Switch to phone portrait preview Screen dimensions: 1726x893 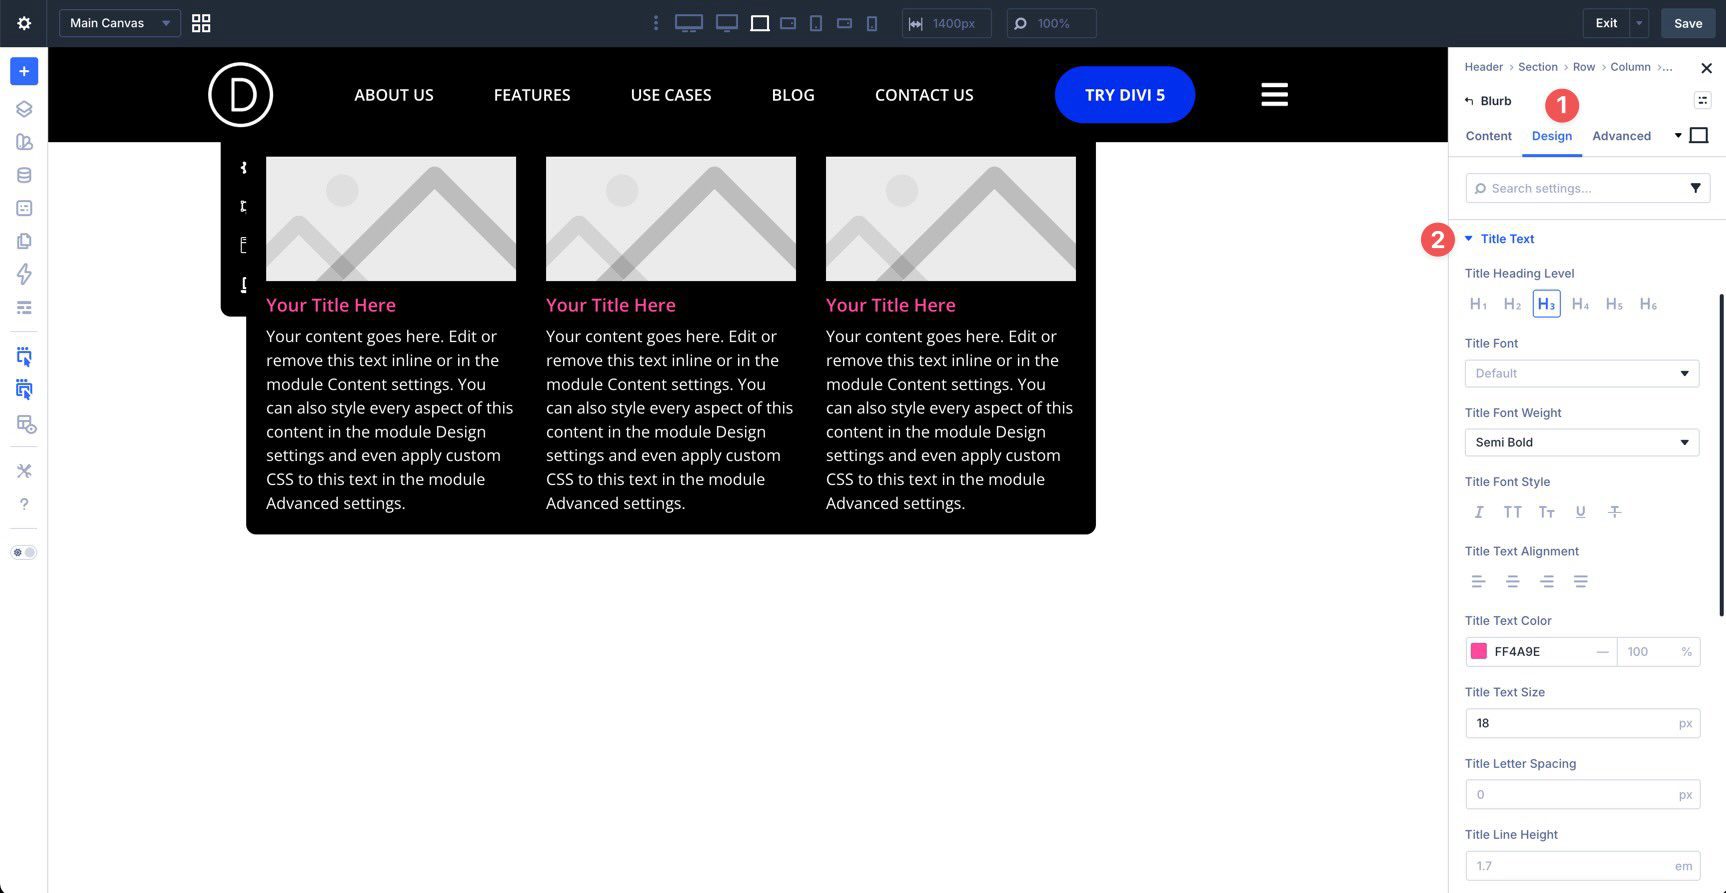(872, 23)
